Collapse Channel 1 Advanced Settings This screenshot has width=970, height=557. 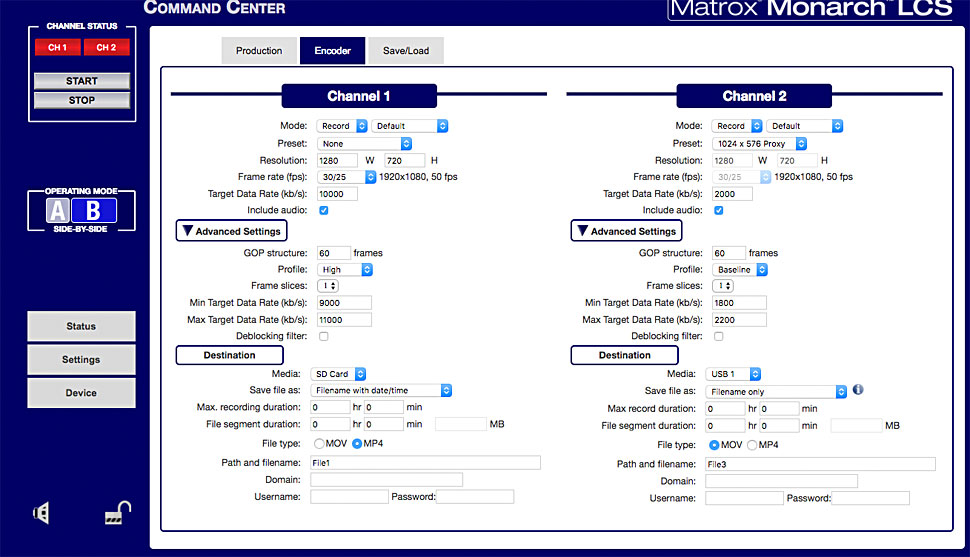point(231,231)
